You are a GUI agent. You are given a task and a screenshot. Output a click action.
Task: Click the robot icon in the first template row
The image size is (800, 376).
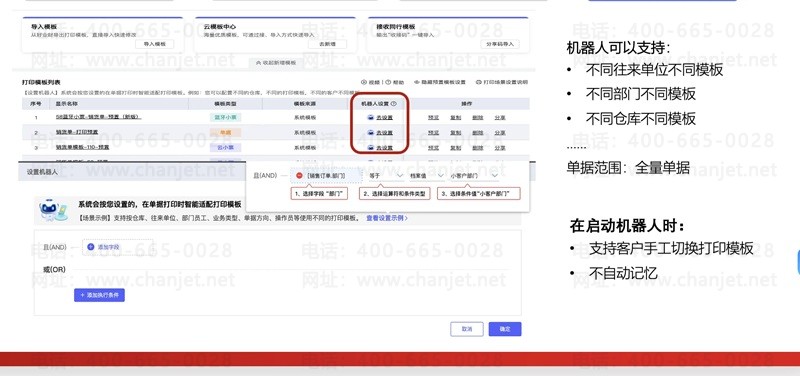point(370,117)
